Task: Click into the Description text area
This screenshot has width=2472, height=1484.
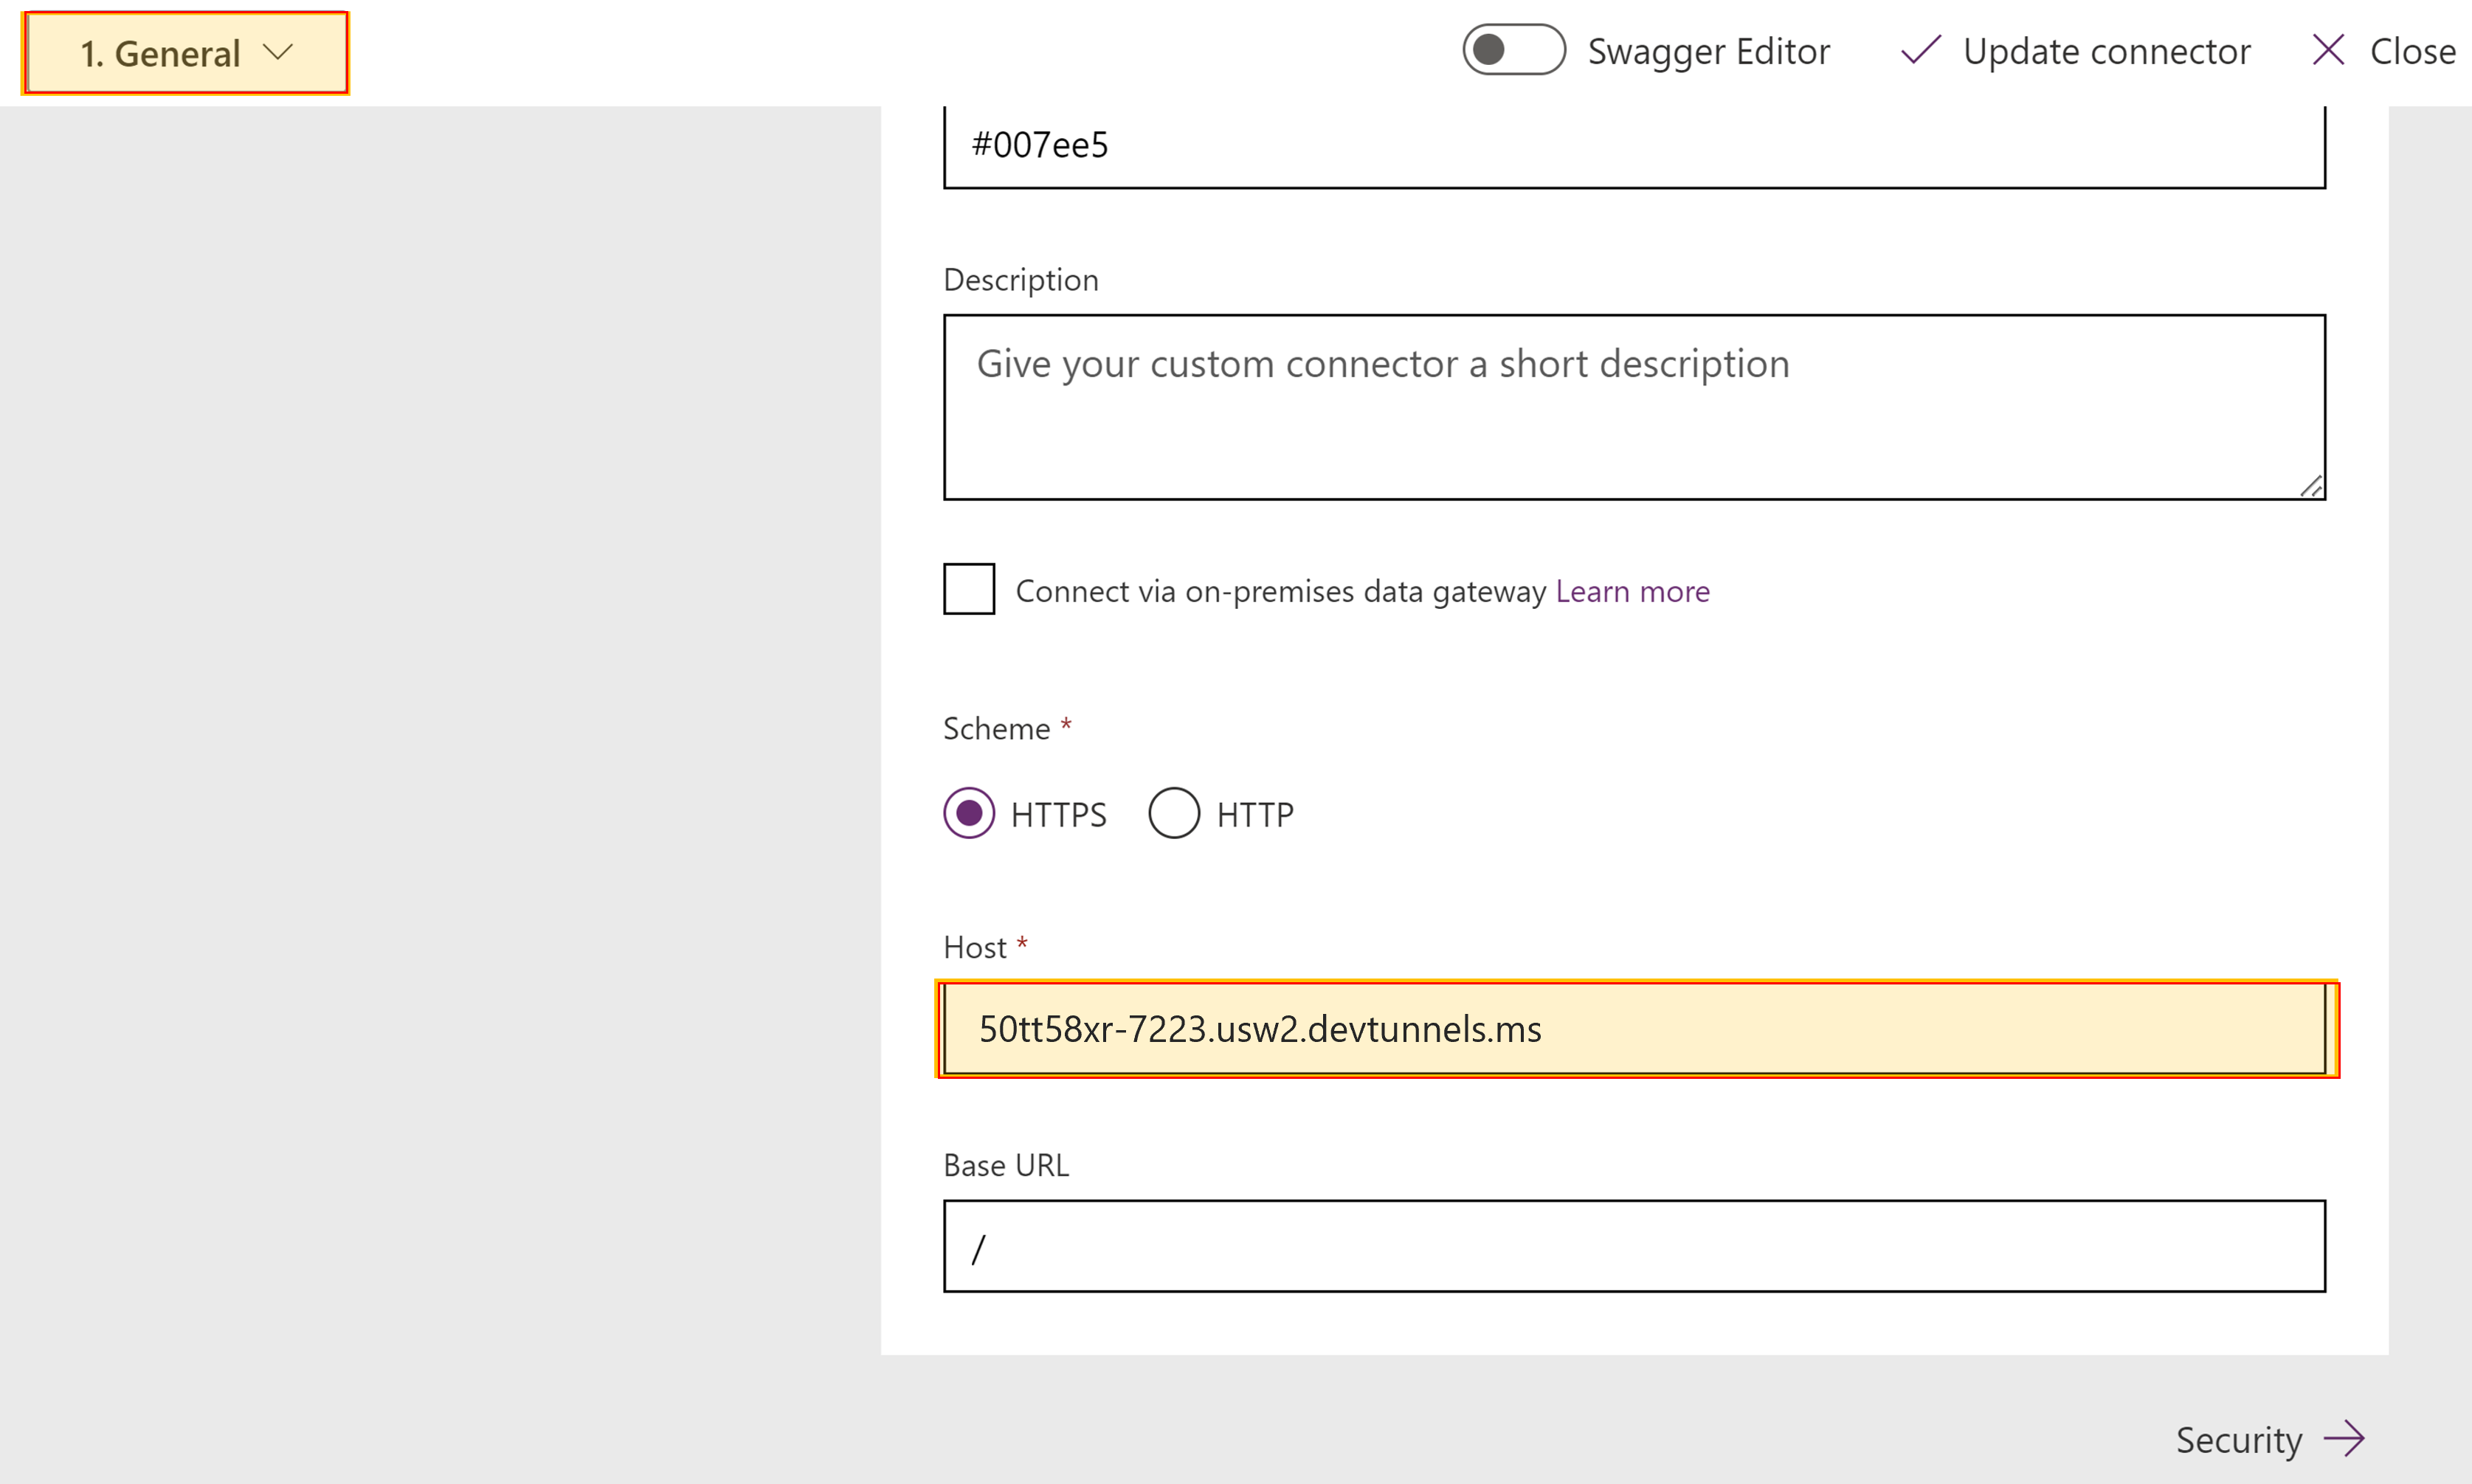Action: pyautogui.click(x=1634, y=407)
